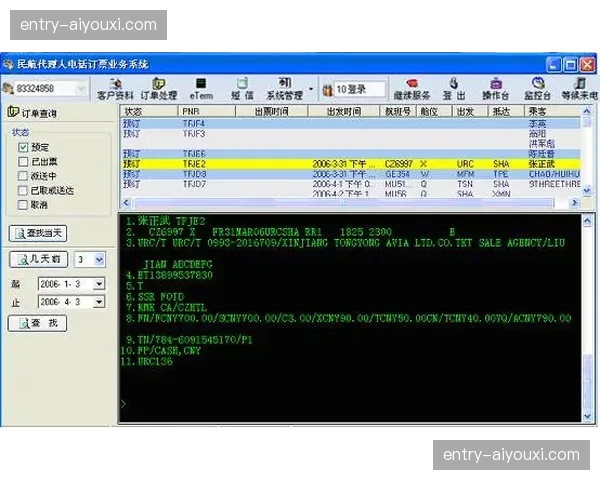This screenshot has width=600, height=480.
Task: Click the 10 登录 input field
Action: pos(359,90)
